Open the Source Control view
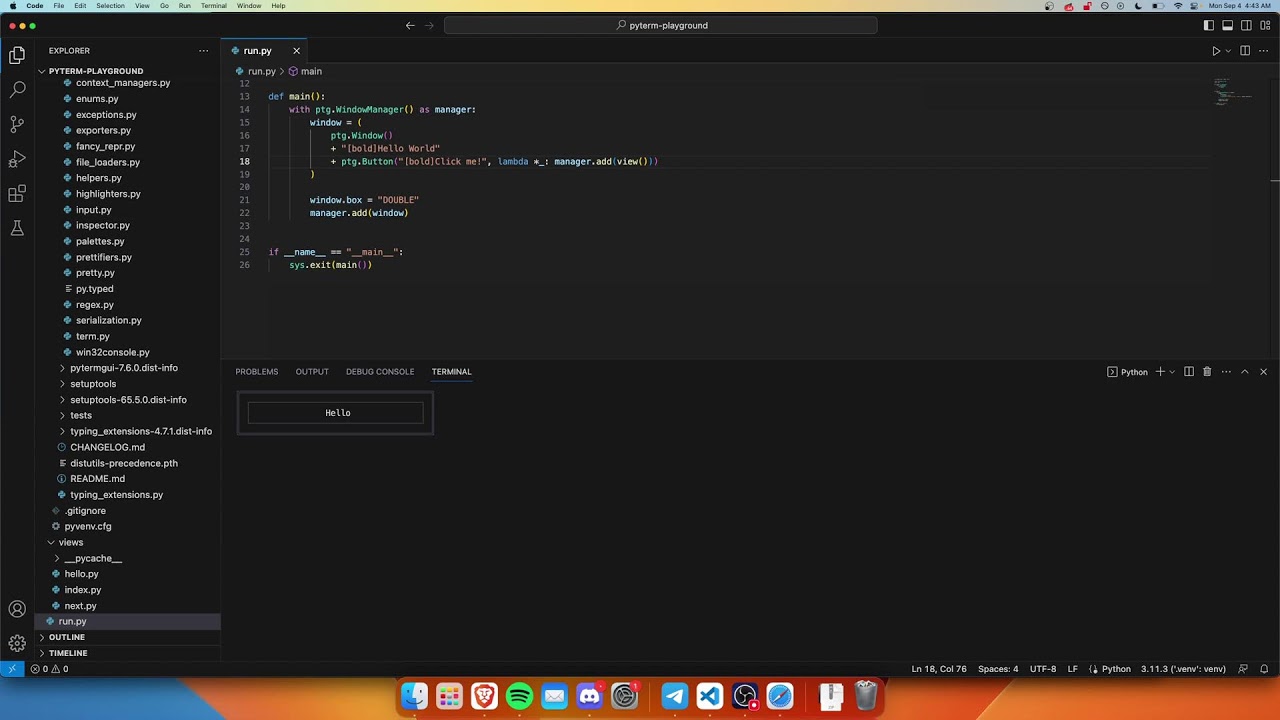 pyautogui.click(x=17, y=124)
